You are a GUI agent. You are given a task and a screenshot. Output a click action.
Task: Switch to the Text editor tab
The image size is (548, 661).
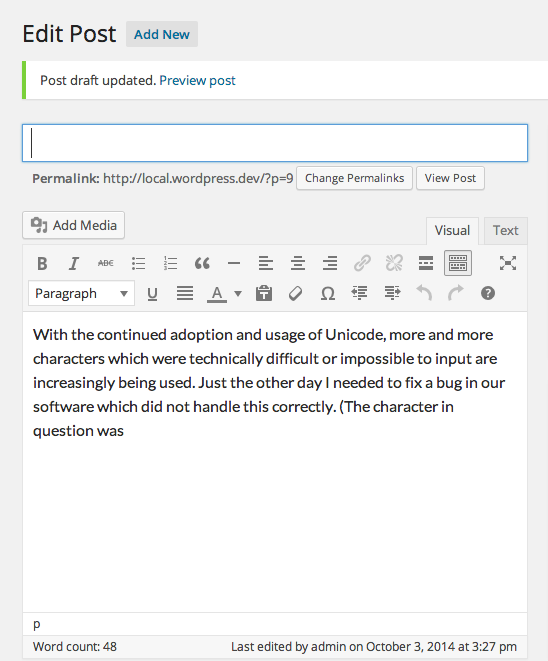505,231
